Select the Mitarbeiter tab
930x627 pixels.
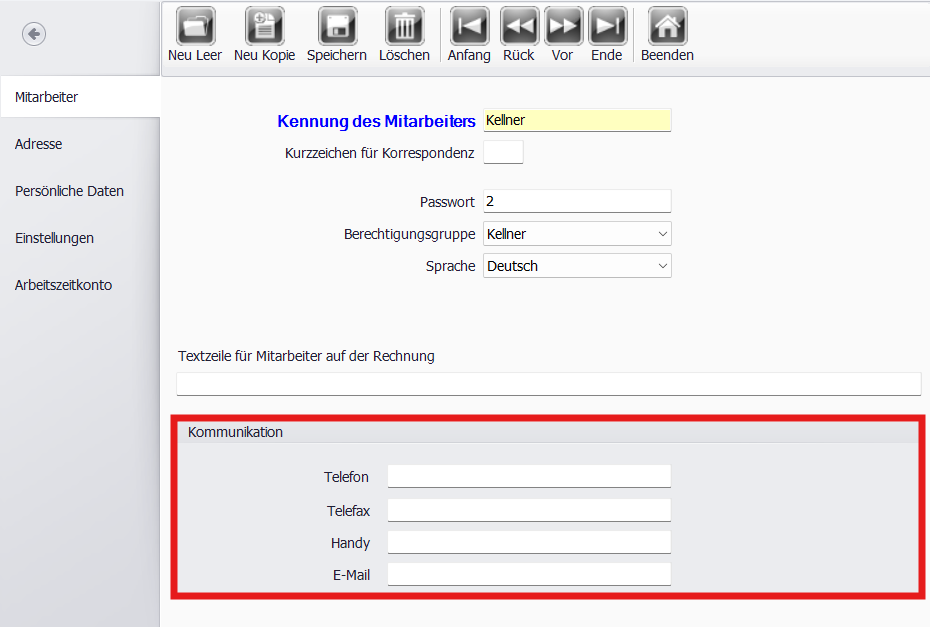tap(80, 97)
